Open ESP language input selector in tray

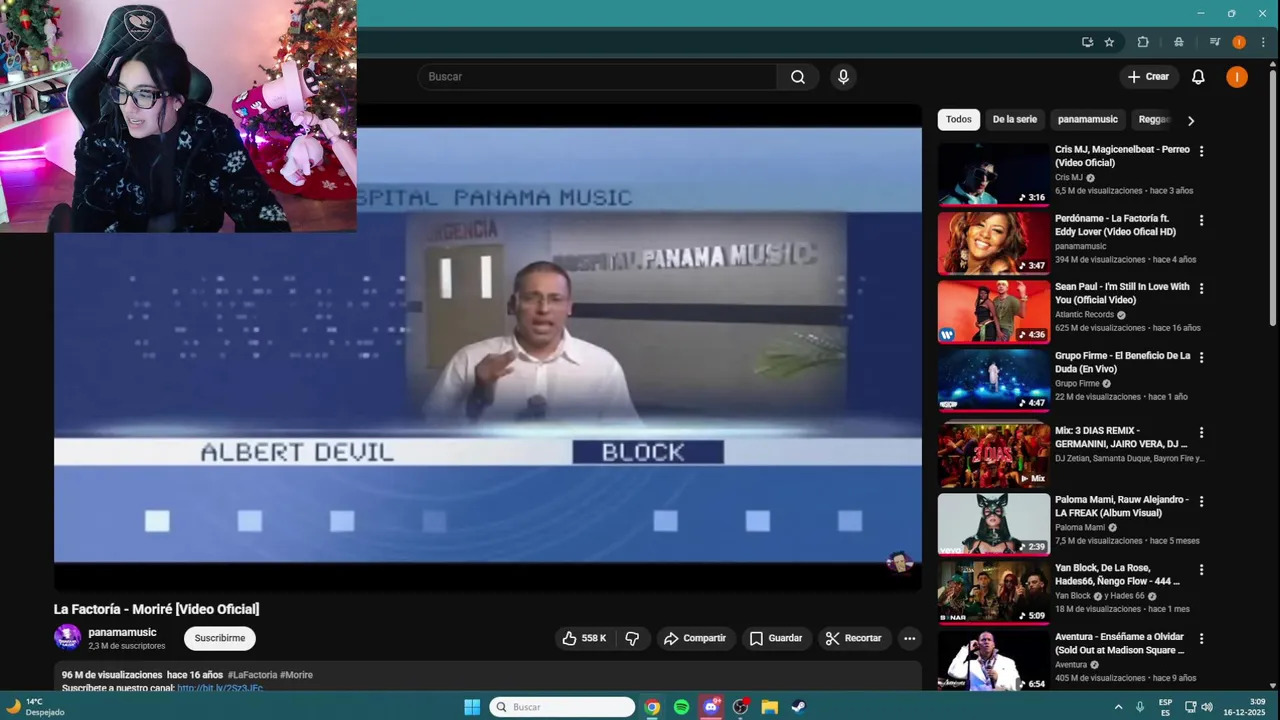(x=1165, y=707)
